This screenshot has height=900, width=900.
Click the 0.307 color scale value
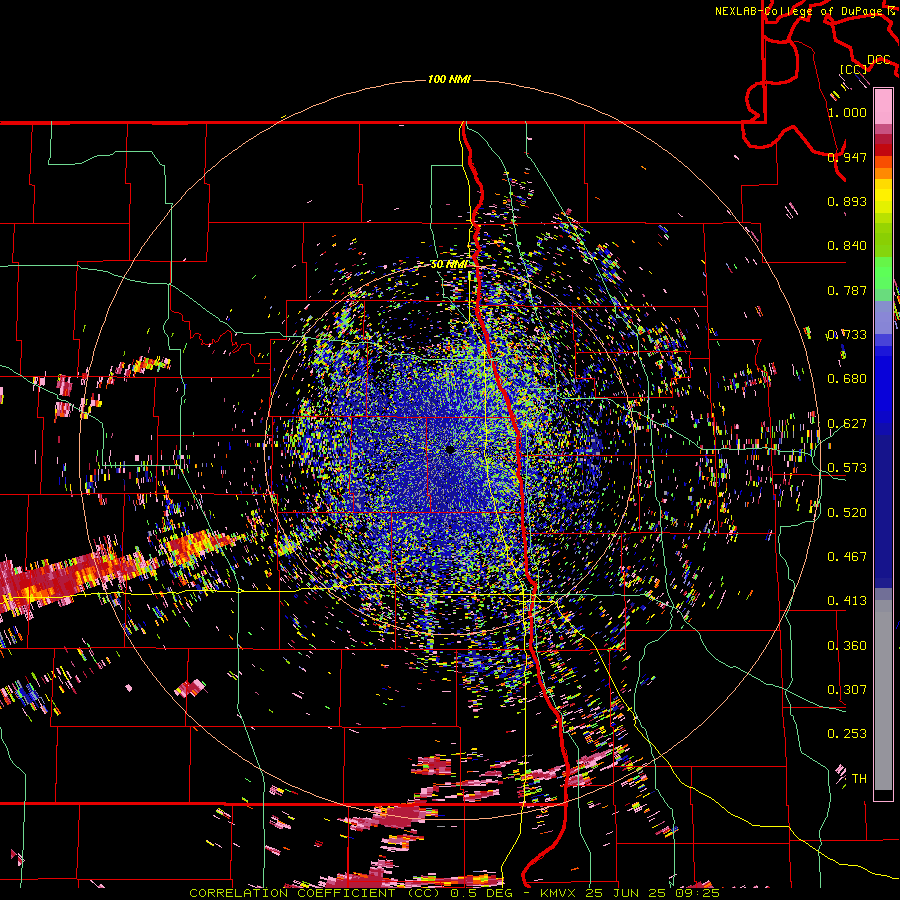point(847,690)
